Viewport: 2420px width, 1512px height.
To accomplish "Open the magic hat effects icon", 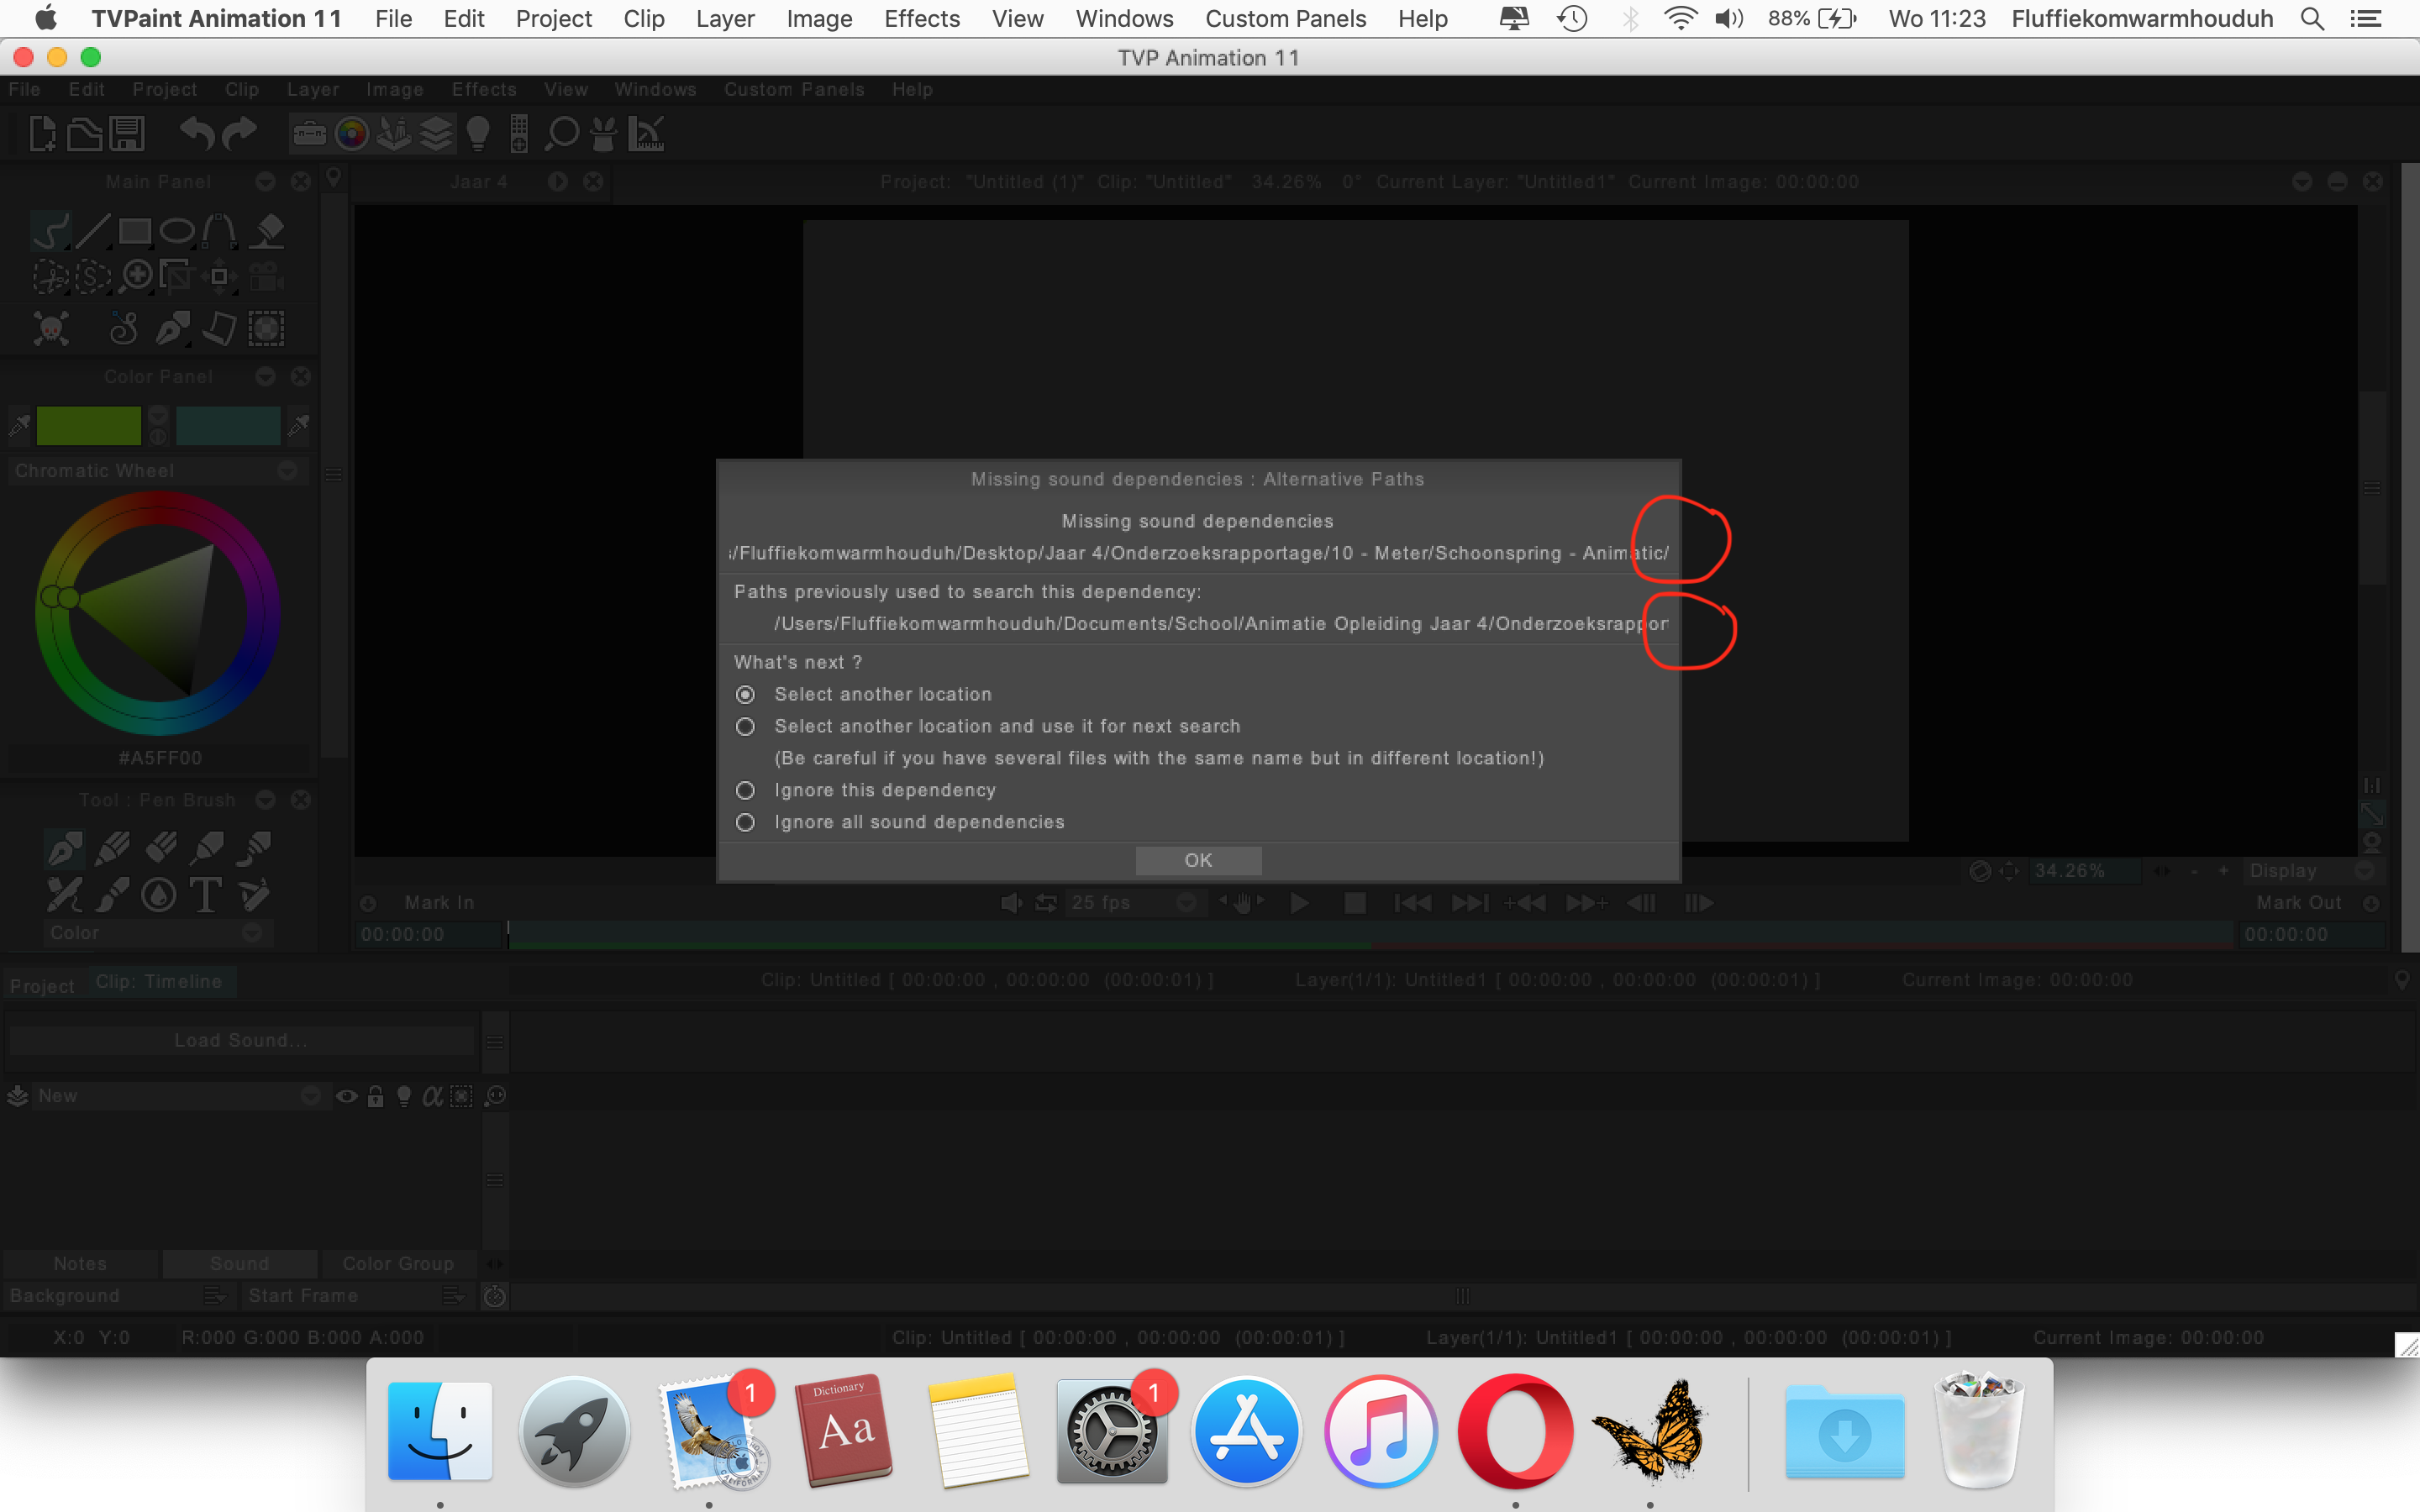I will (604, 133).
